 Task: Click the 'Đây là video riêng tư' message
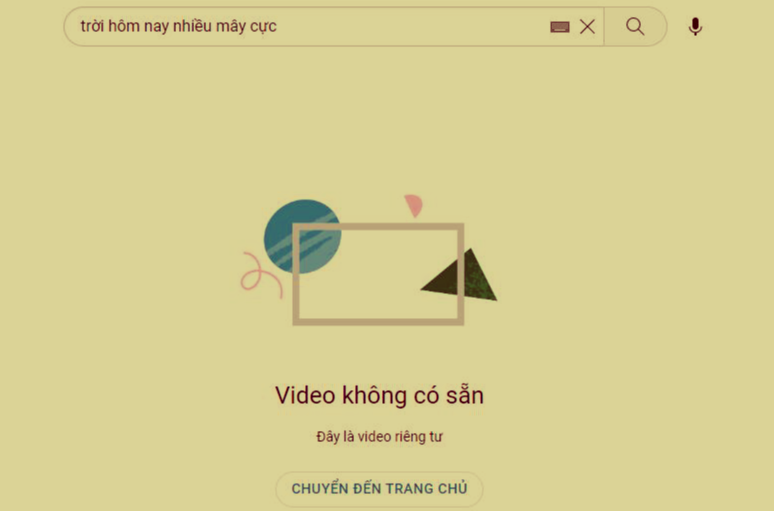click(379, 437)
